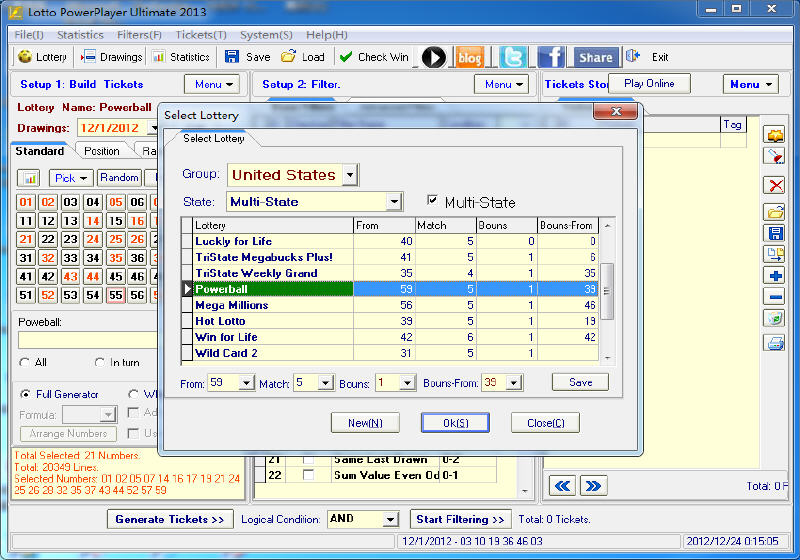800x560 pixels.
Task: Switch to the Position tab
Action: [x=102, y=151]
